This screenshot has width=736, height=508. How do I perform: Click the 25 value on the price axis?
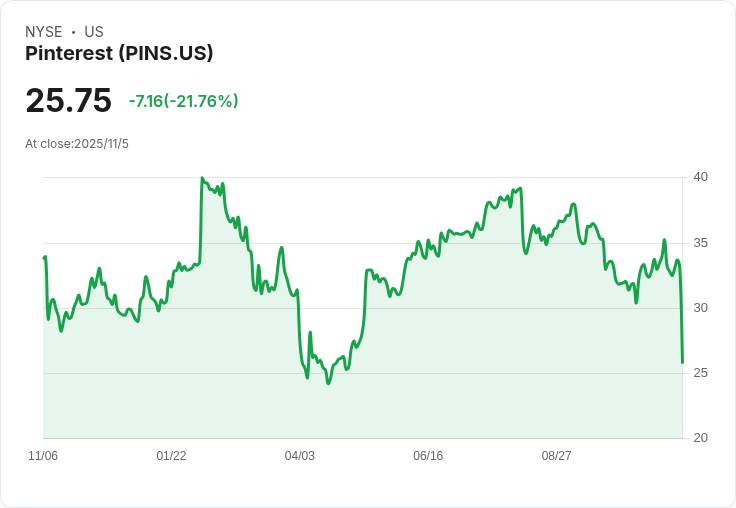[701, 373]
